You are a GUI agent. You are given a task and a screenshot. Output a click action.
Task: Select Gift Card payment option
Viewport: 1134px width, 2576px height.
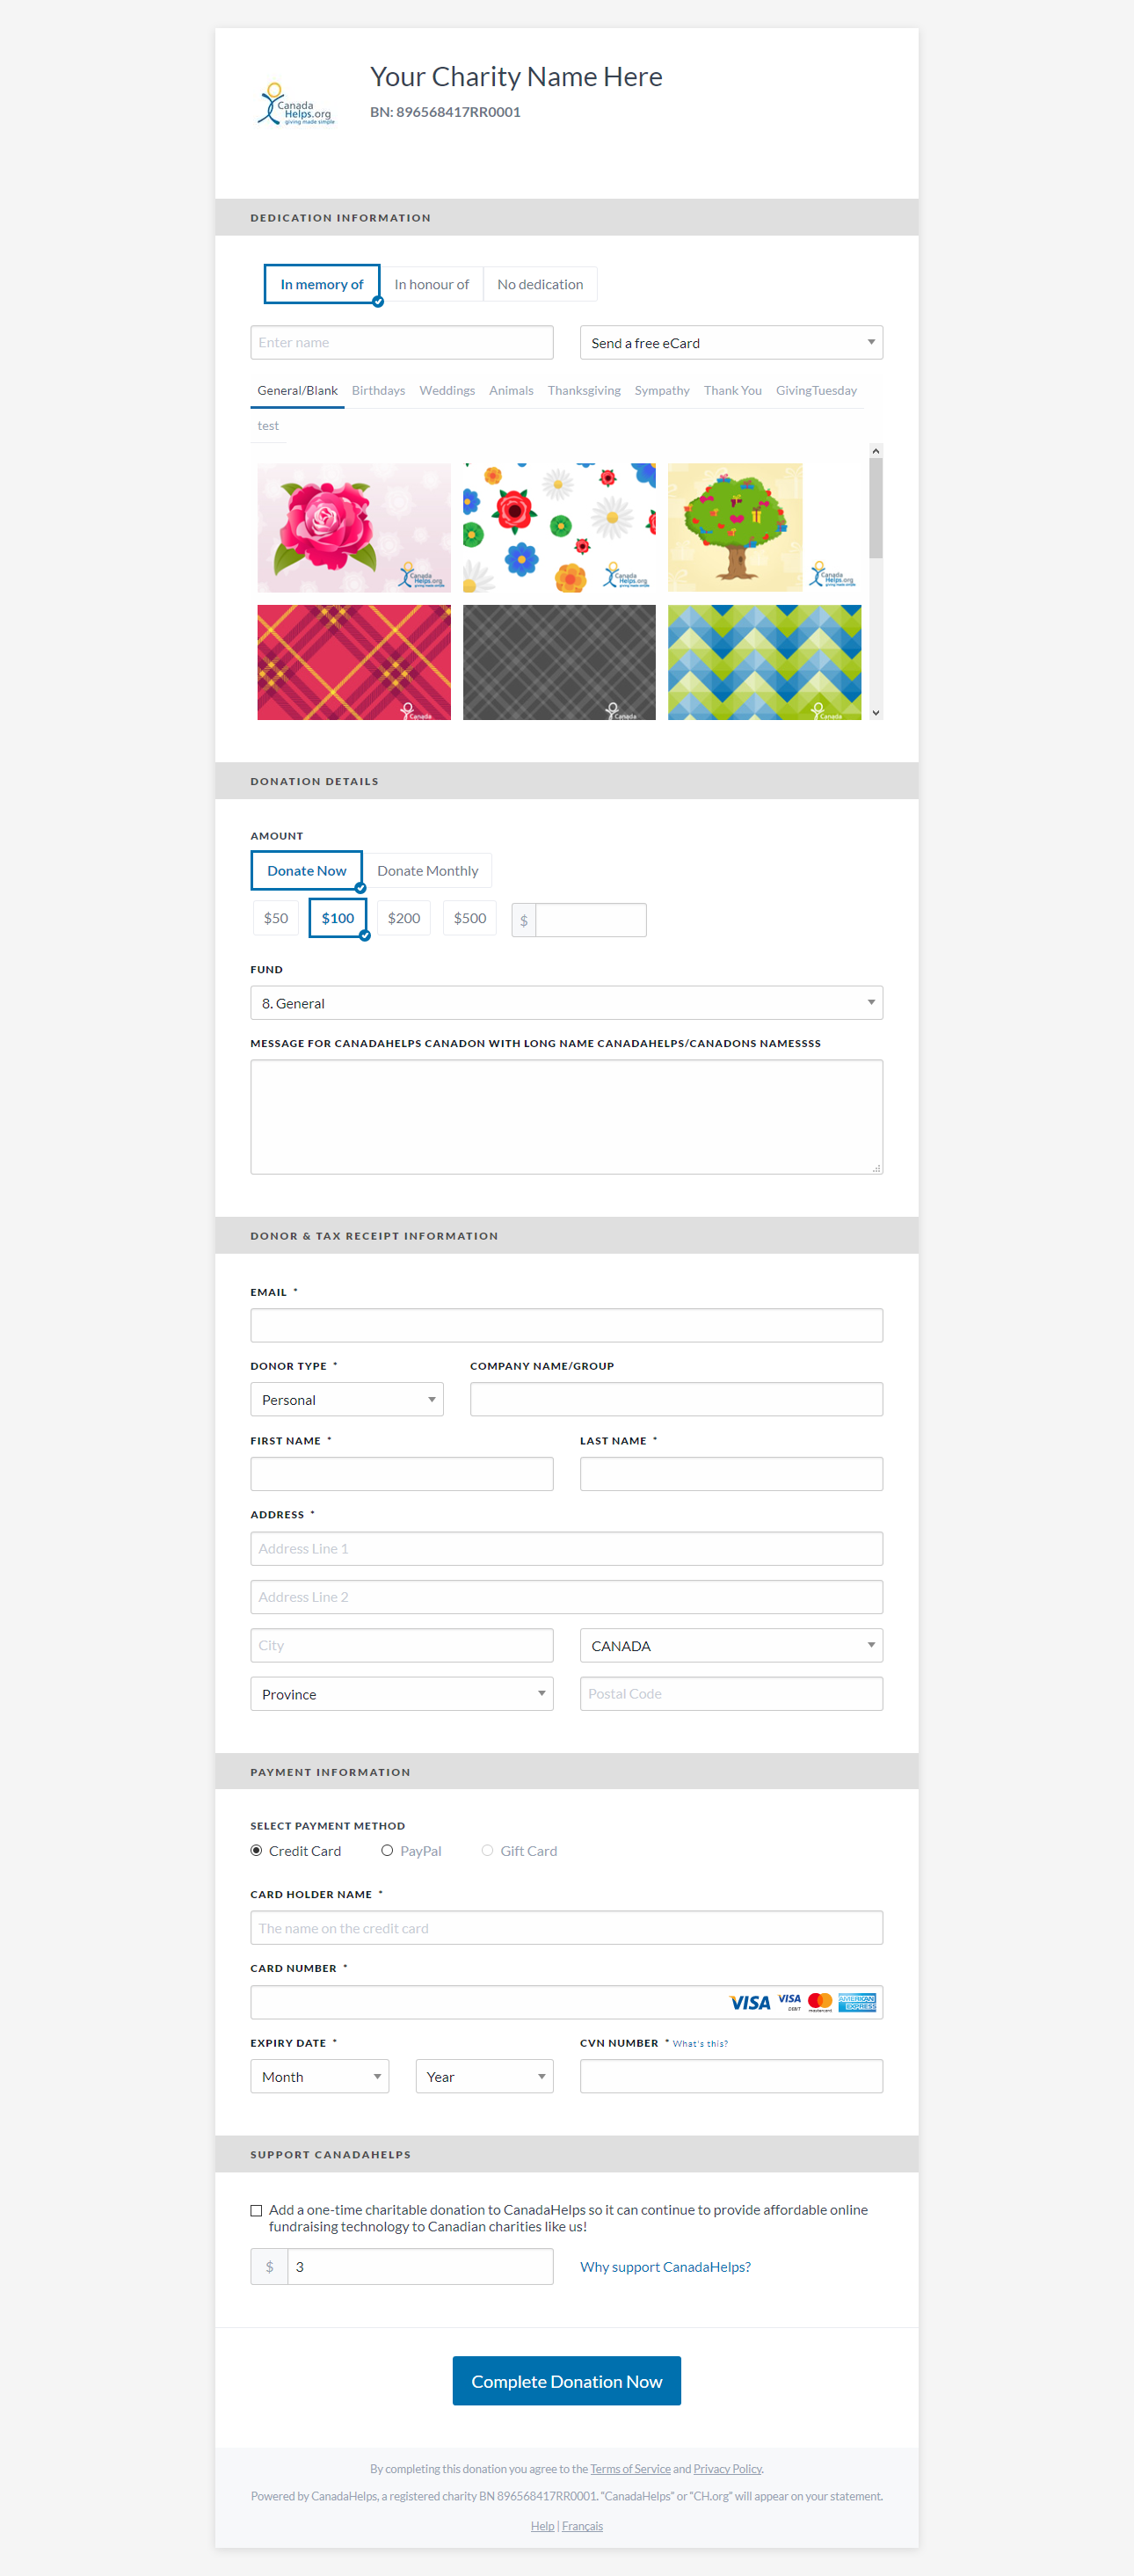[488, 1850]
